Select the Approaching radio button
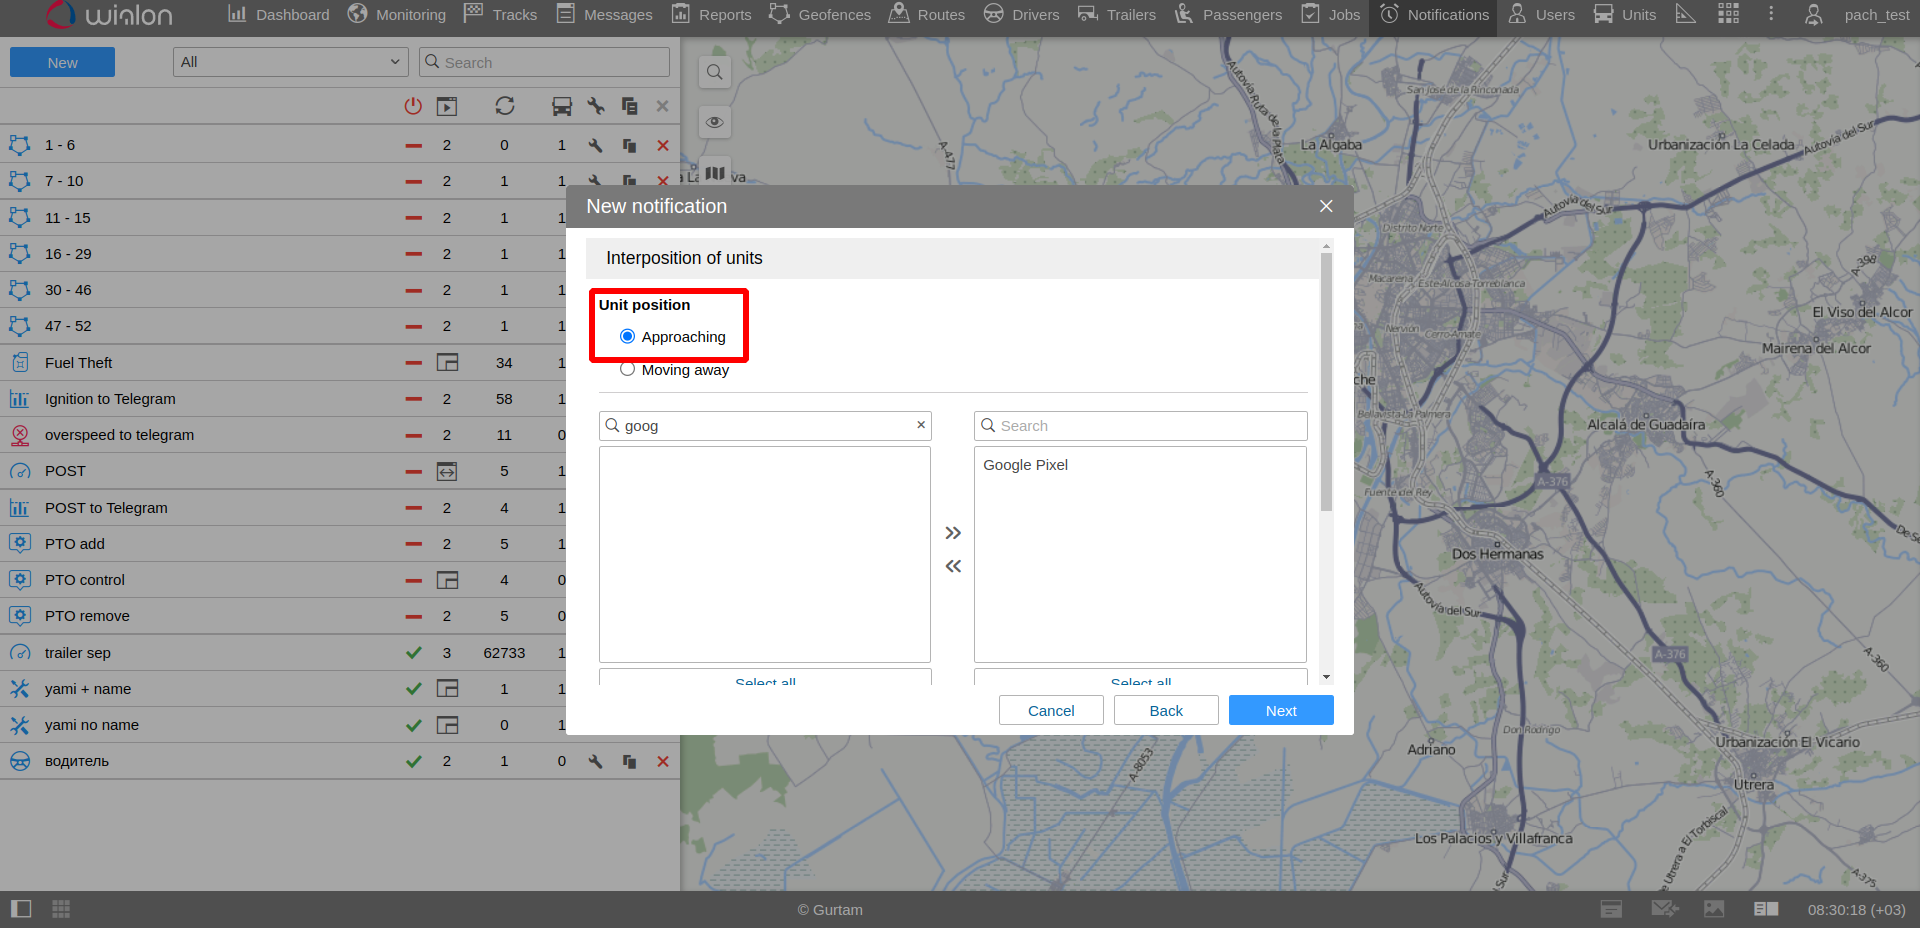The height and width of the screenshot is (928, 1920). pos(628,337)
